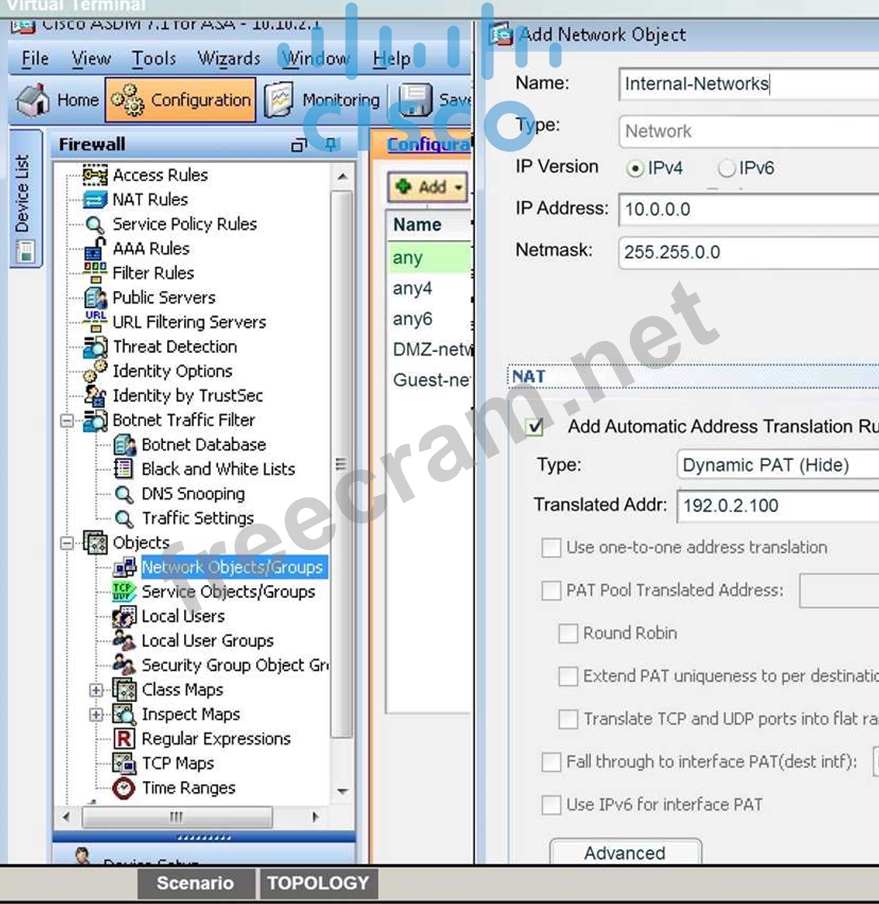879x904 pixels.
Task: Open the Tools menu
Action: 153,59
